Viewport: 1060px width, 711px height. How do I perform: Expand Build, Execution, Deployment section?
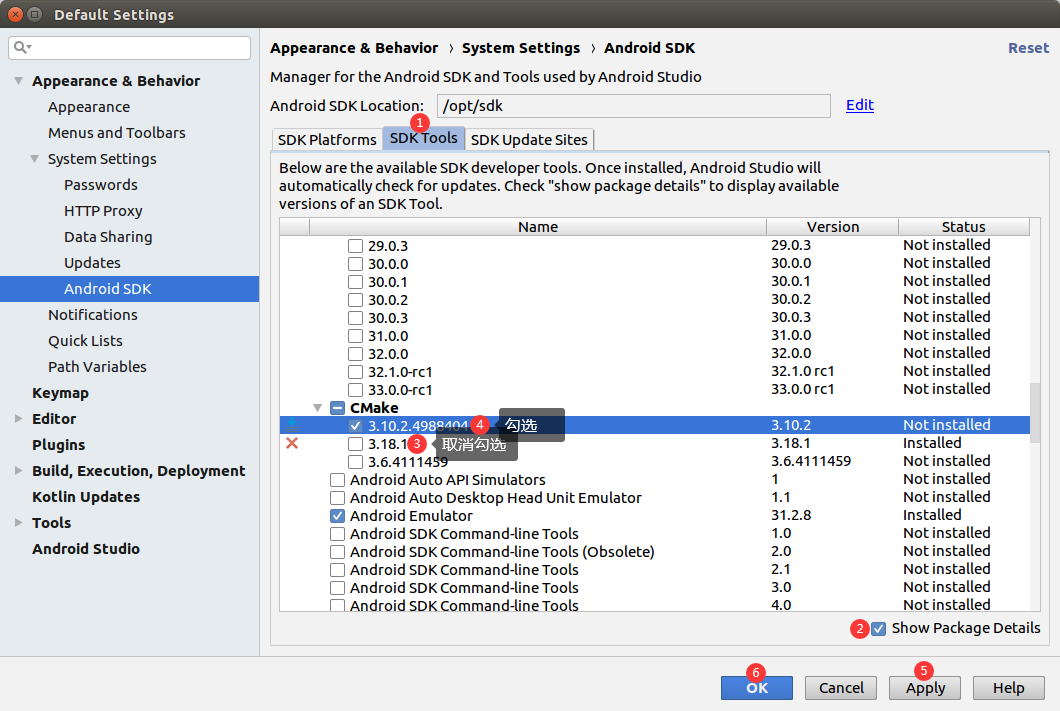(18, 470)
